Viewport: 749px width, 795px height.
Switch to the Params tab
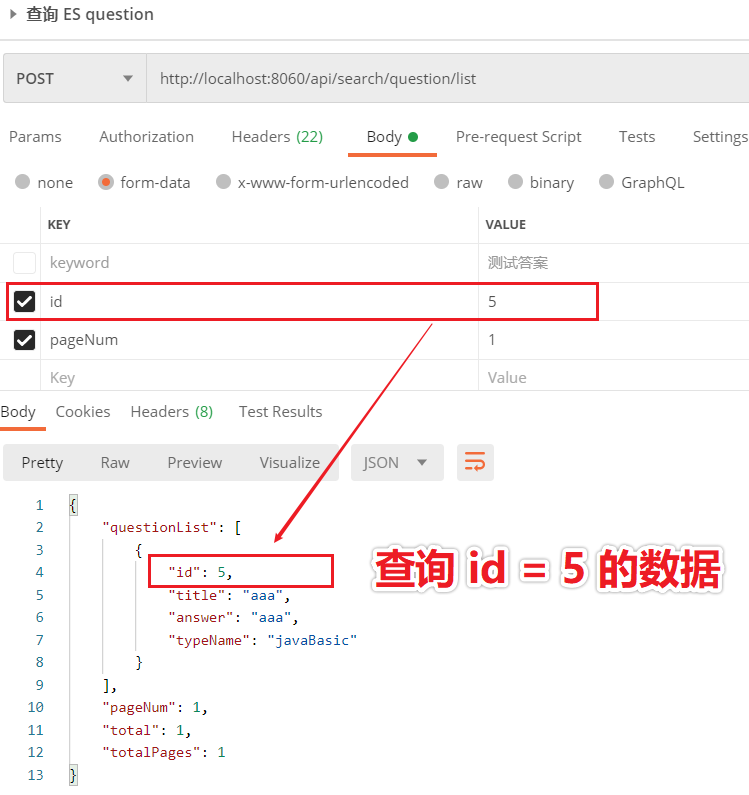click(x=35, y=137)
